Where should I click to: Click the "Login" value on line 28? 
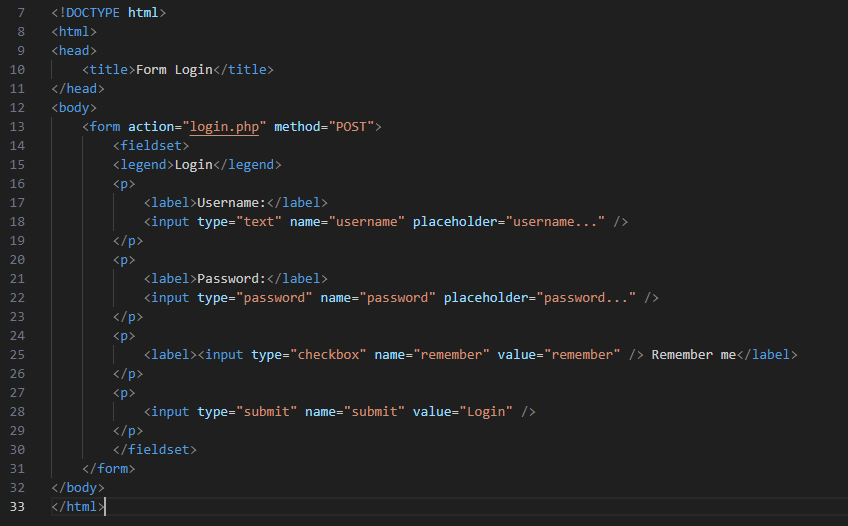click(x=486, y=412)
